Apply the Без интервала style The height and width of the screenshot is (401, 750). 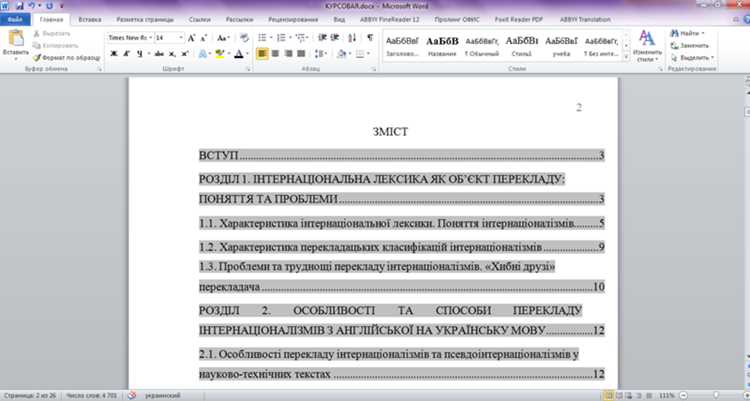click(601, 46)
